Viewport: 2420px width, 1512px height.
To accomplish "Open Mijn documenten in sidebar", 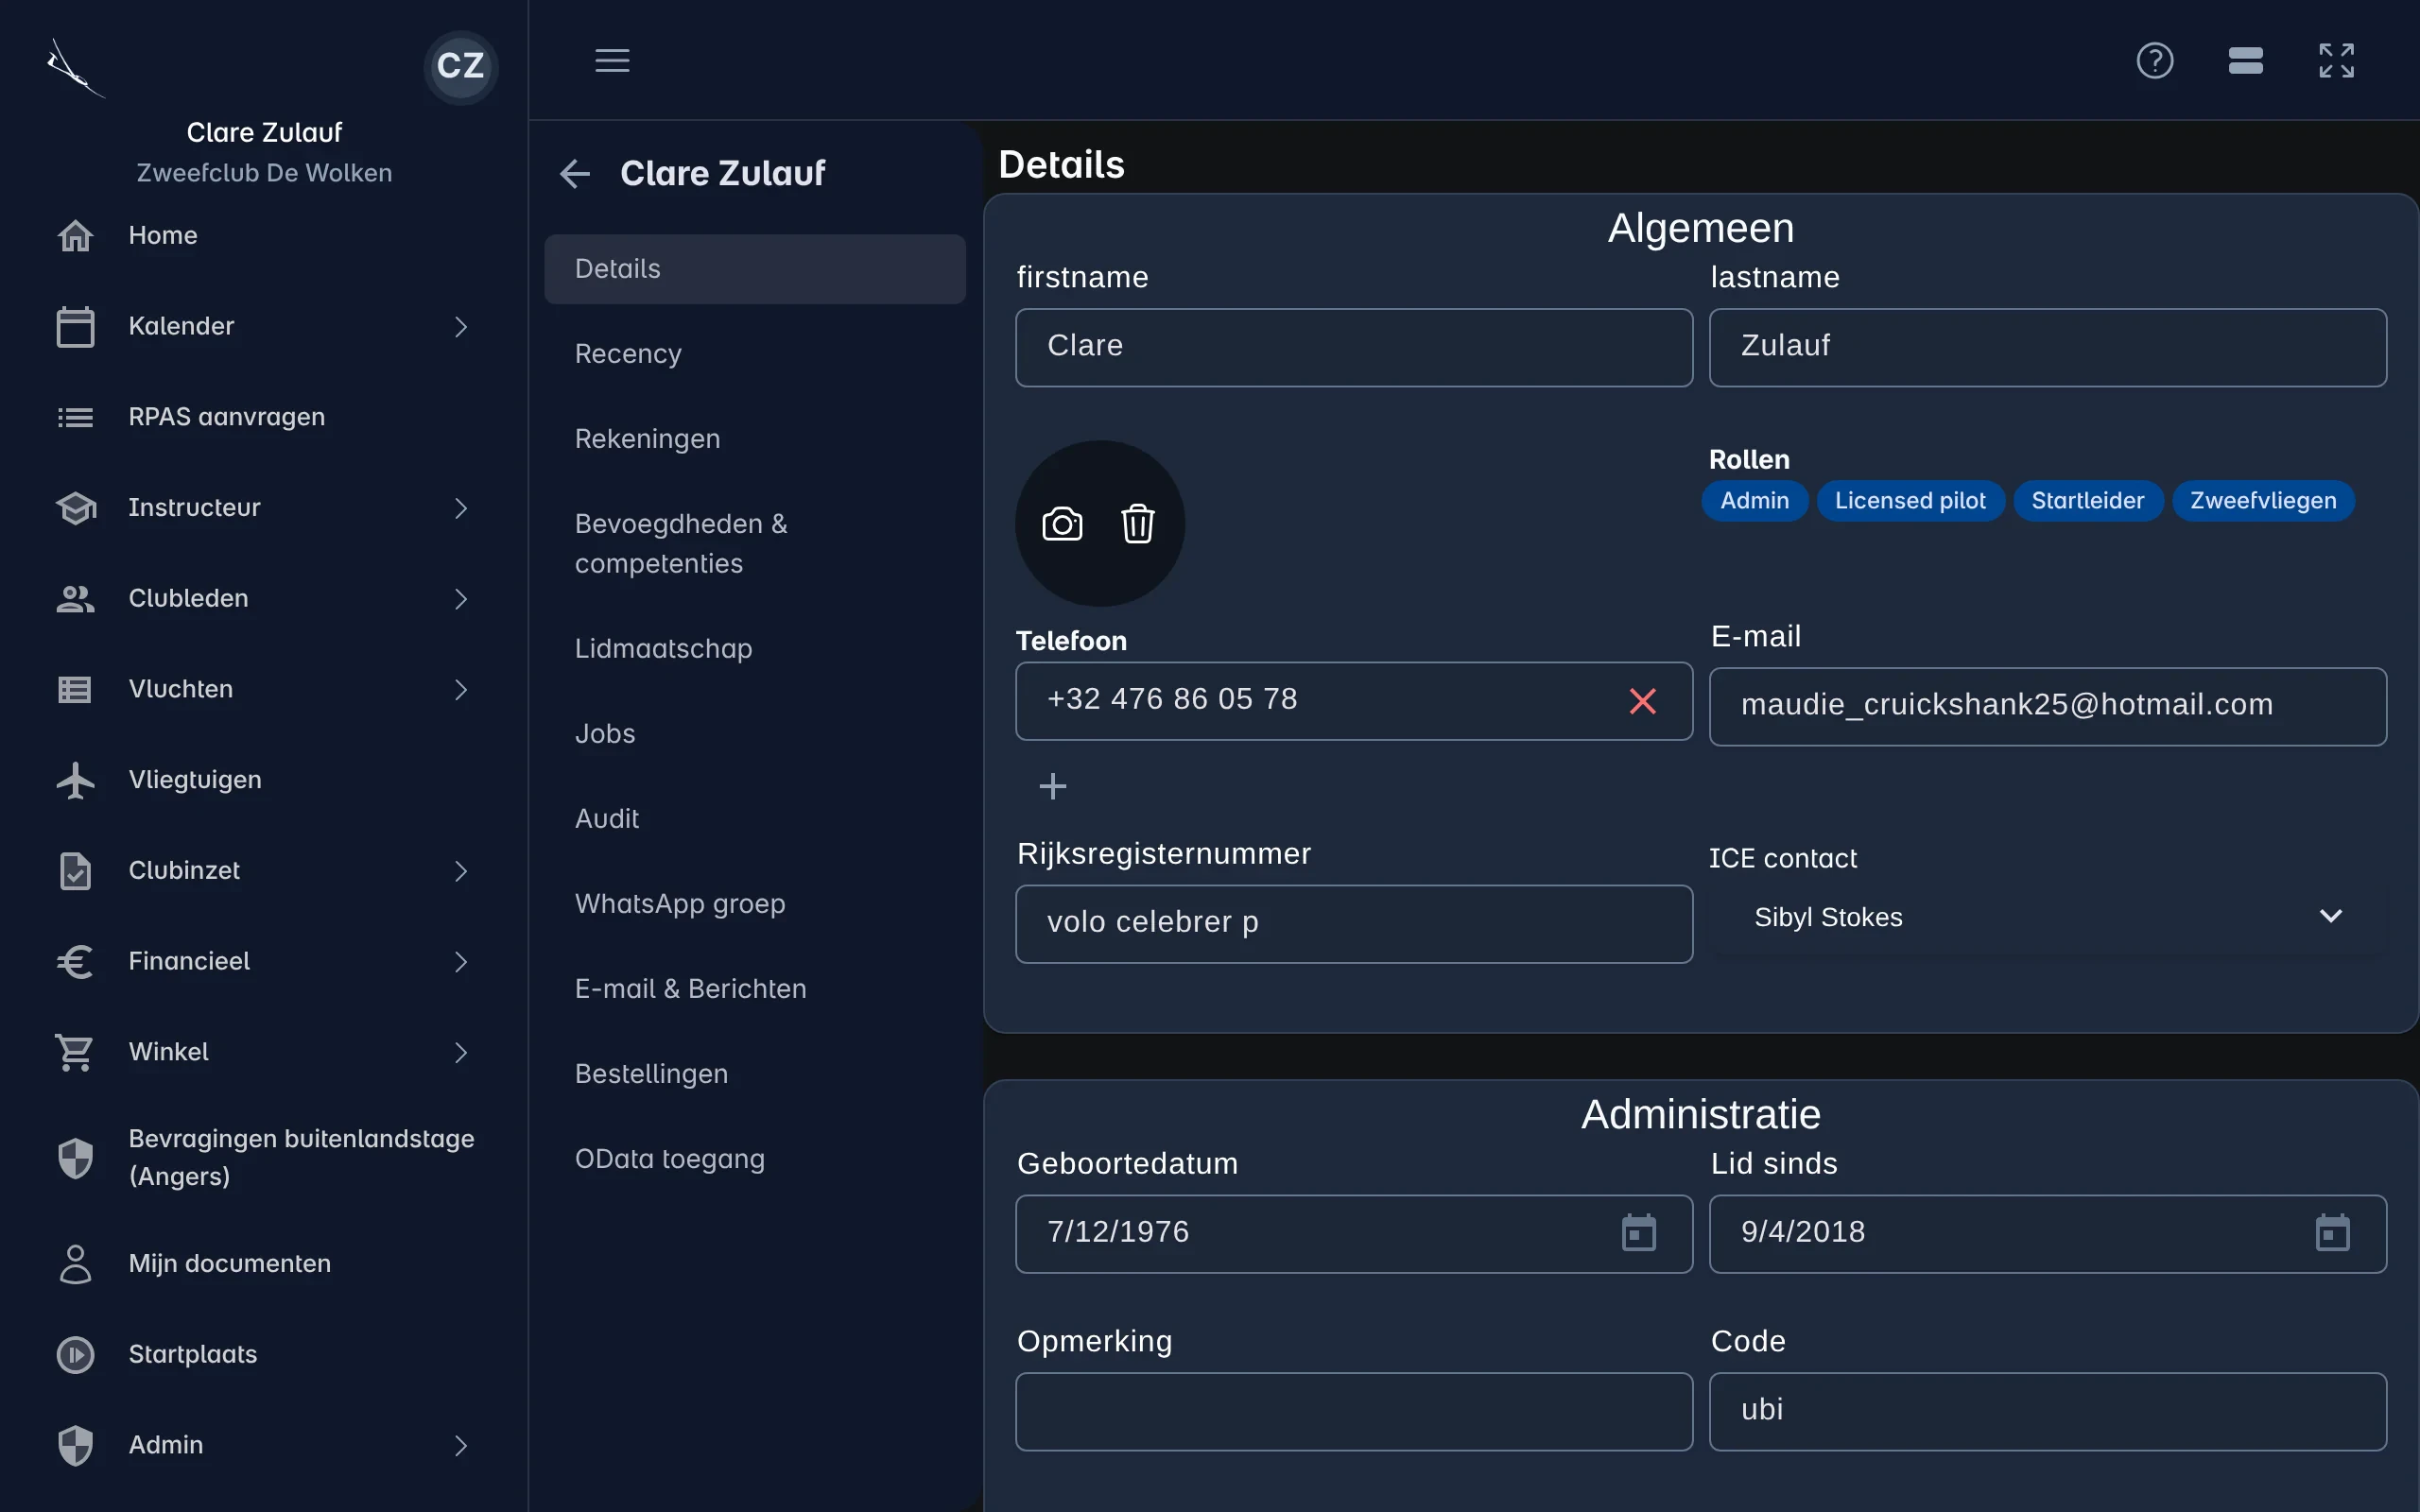I will tap(264, 1264).
